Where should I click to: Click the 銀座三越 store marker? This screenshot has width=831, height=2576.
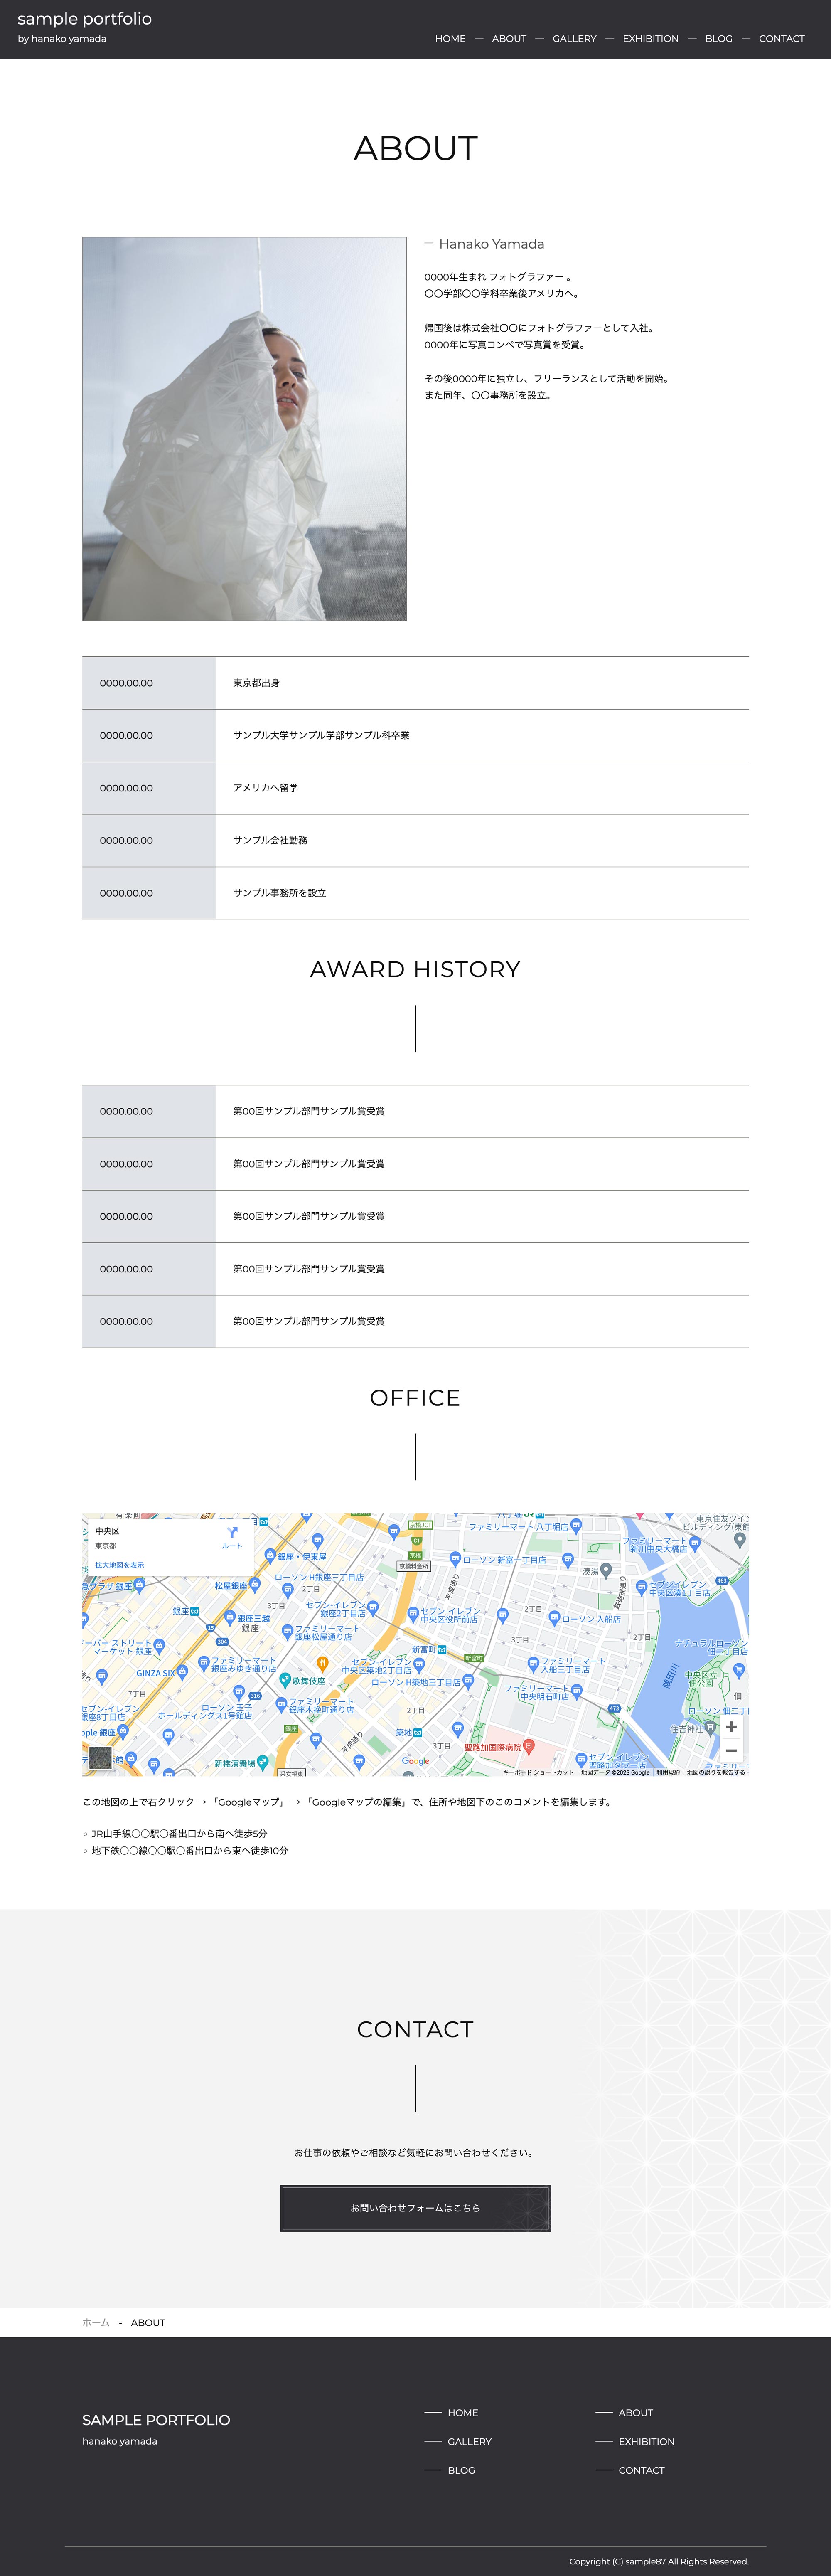click(x=230, y=1618)
